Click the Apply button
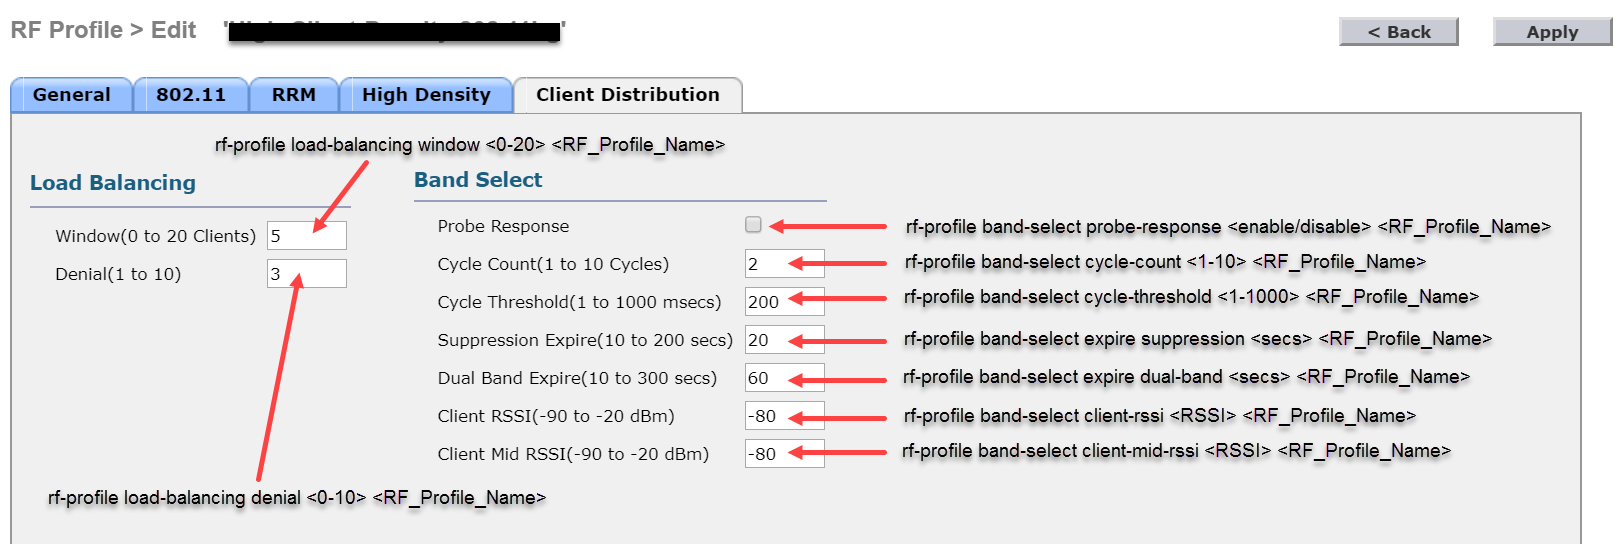Viewport: 1623px width, 544px height. point(1551,32)
